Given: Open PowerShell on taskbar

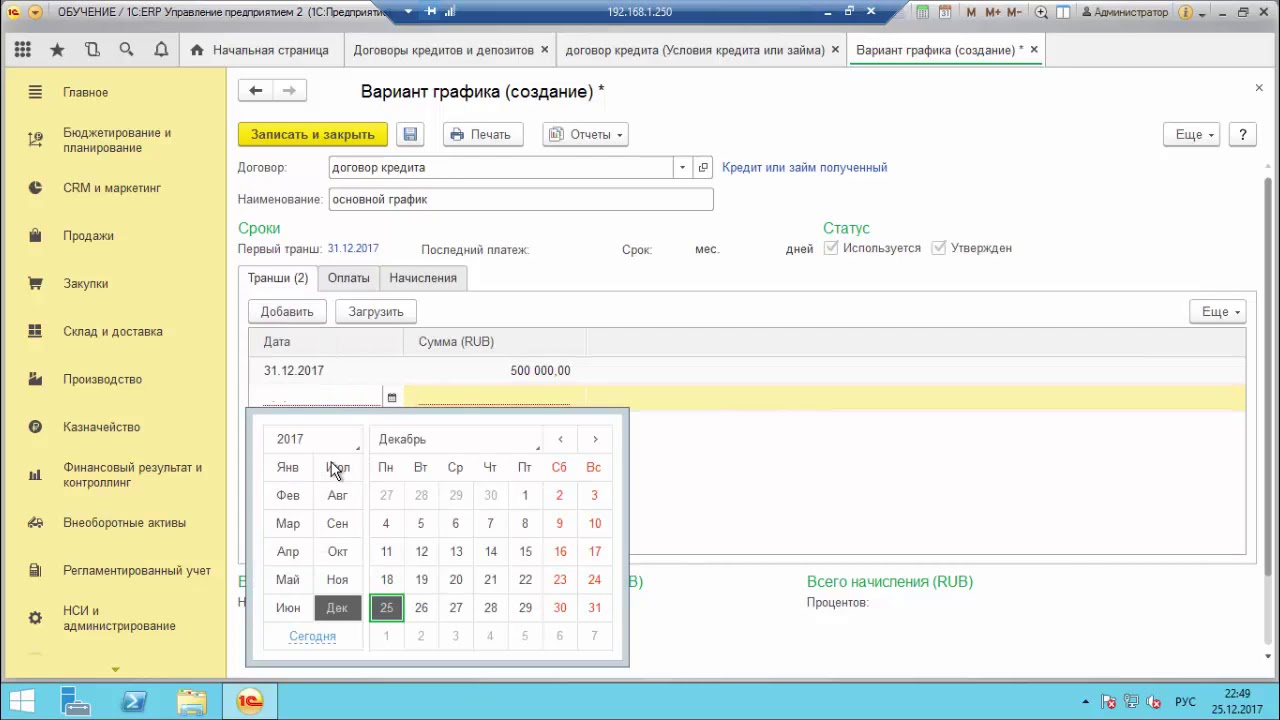Looking at the screenshot, I should [135, 702].
